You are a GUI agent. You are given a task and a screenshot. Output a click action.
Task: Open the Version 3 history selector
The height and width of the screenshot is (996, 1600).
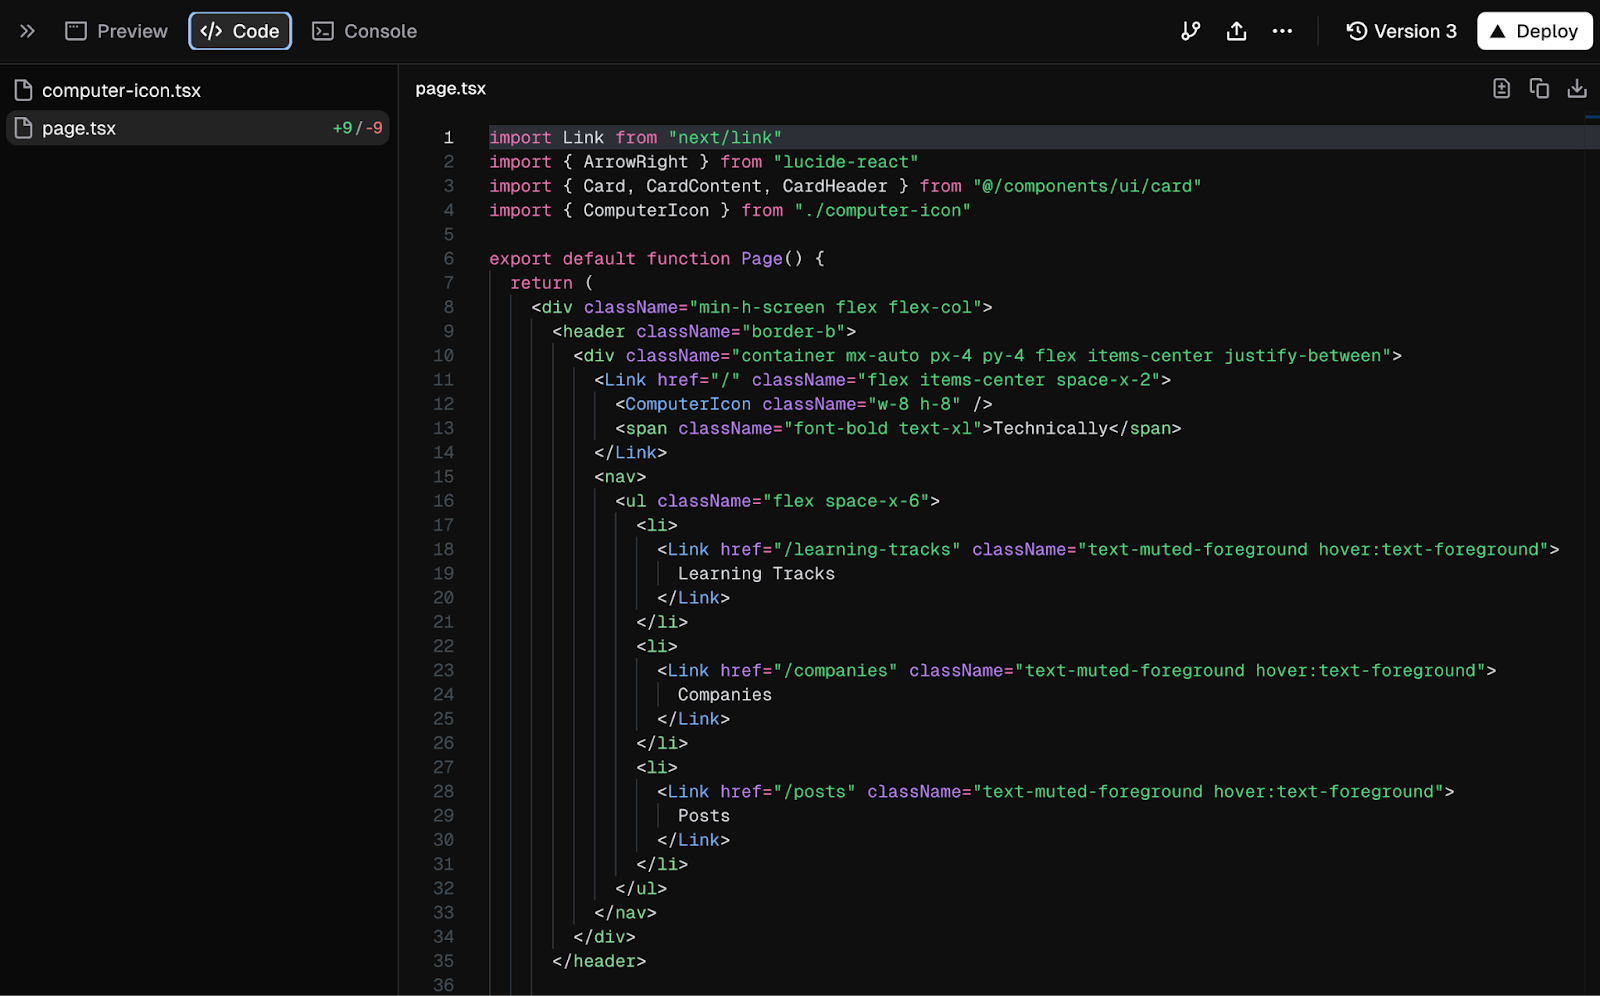[1401, 31]
